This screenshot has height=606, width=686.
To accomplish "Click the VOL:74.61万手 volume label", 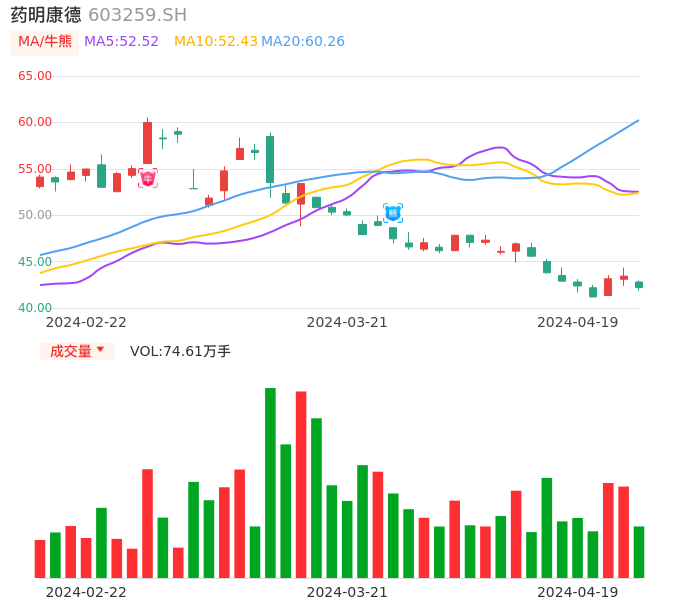I will 180,351.
